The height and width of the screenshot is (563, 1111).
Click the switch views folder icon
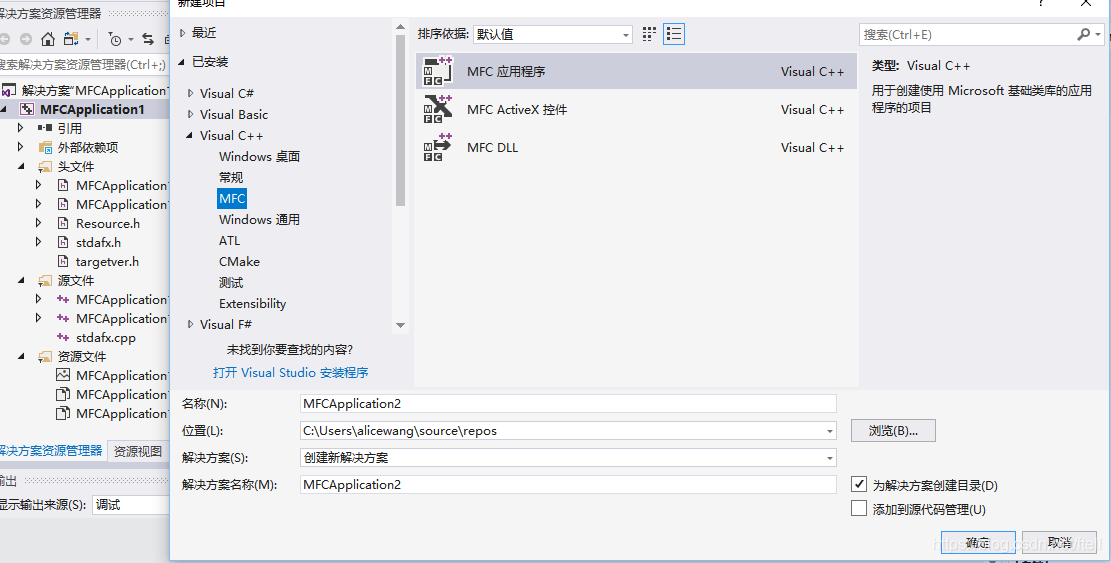[71, 39]
